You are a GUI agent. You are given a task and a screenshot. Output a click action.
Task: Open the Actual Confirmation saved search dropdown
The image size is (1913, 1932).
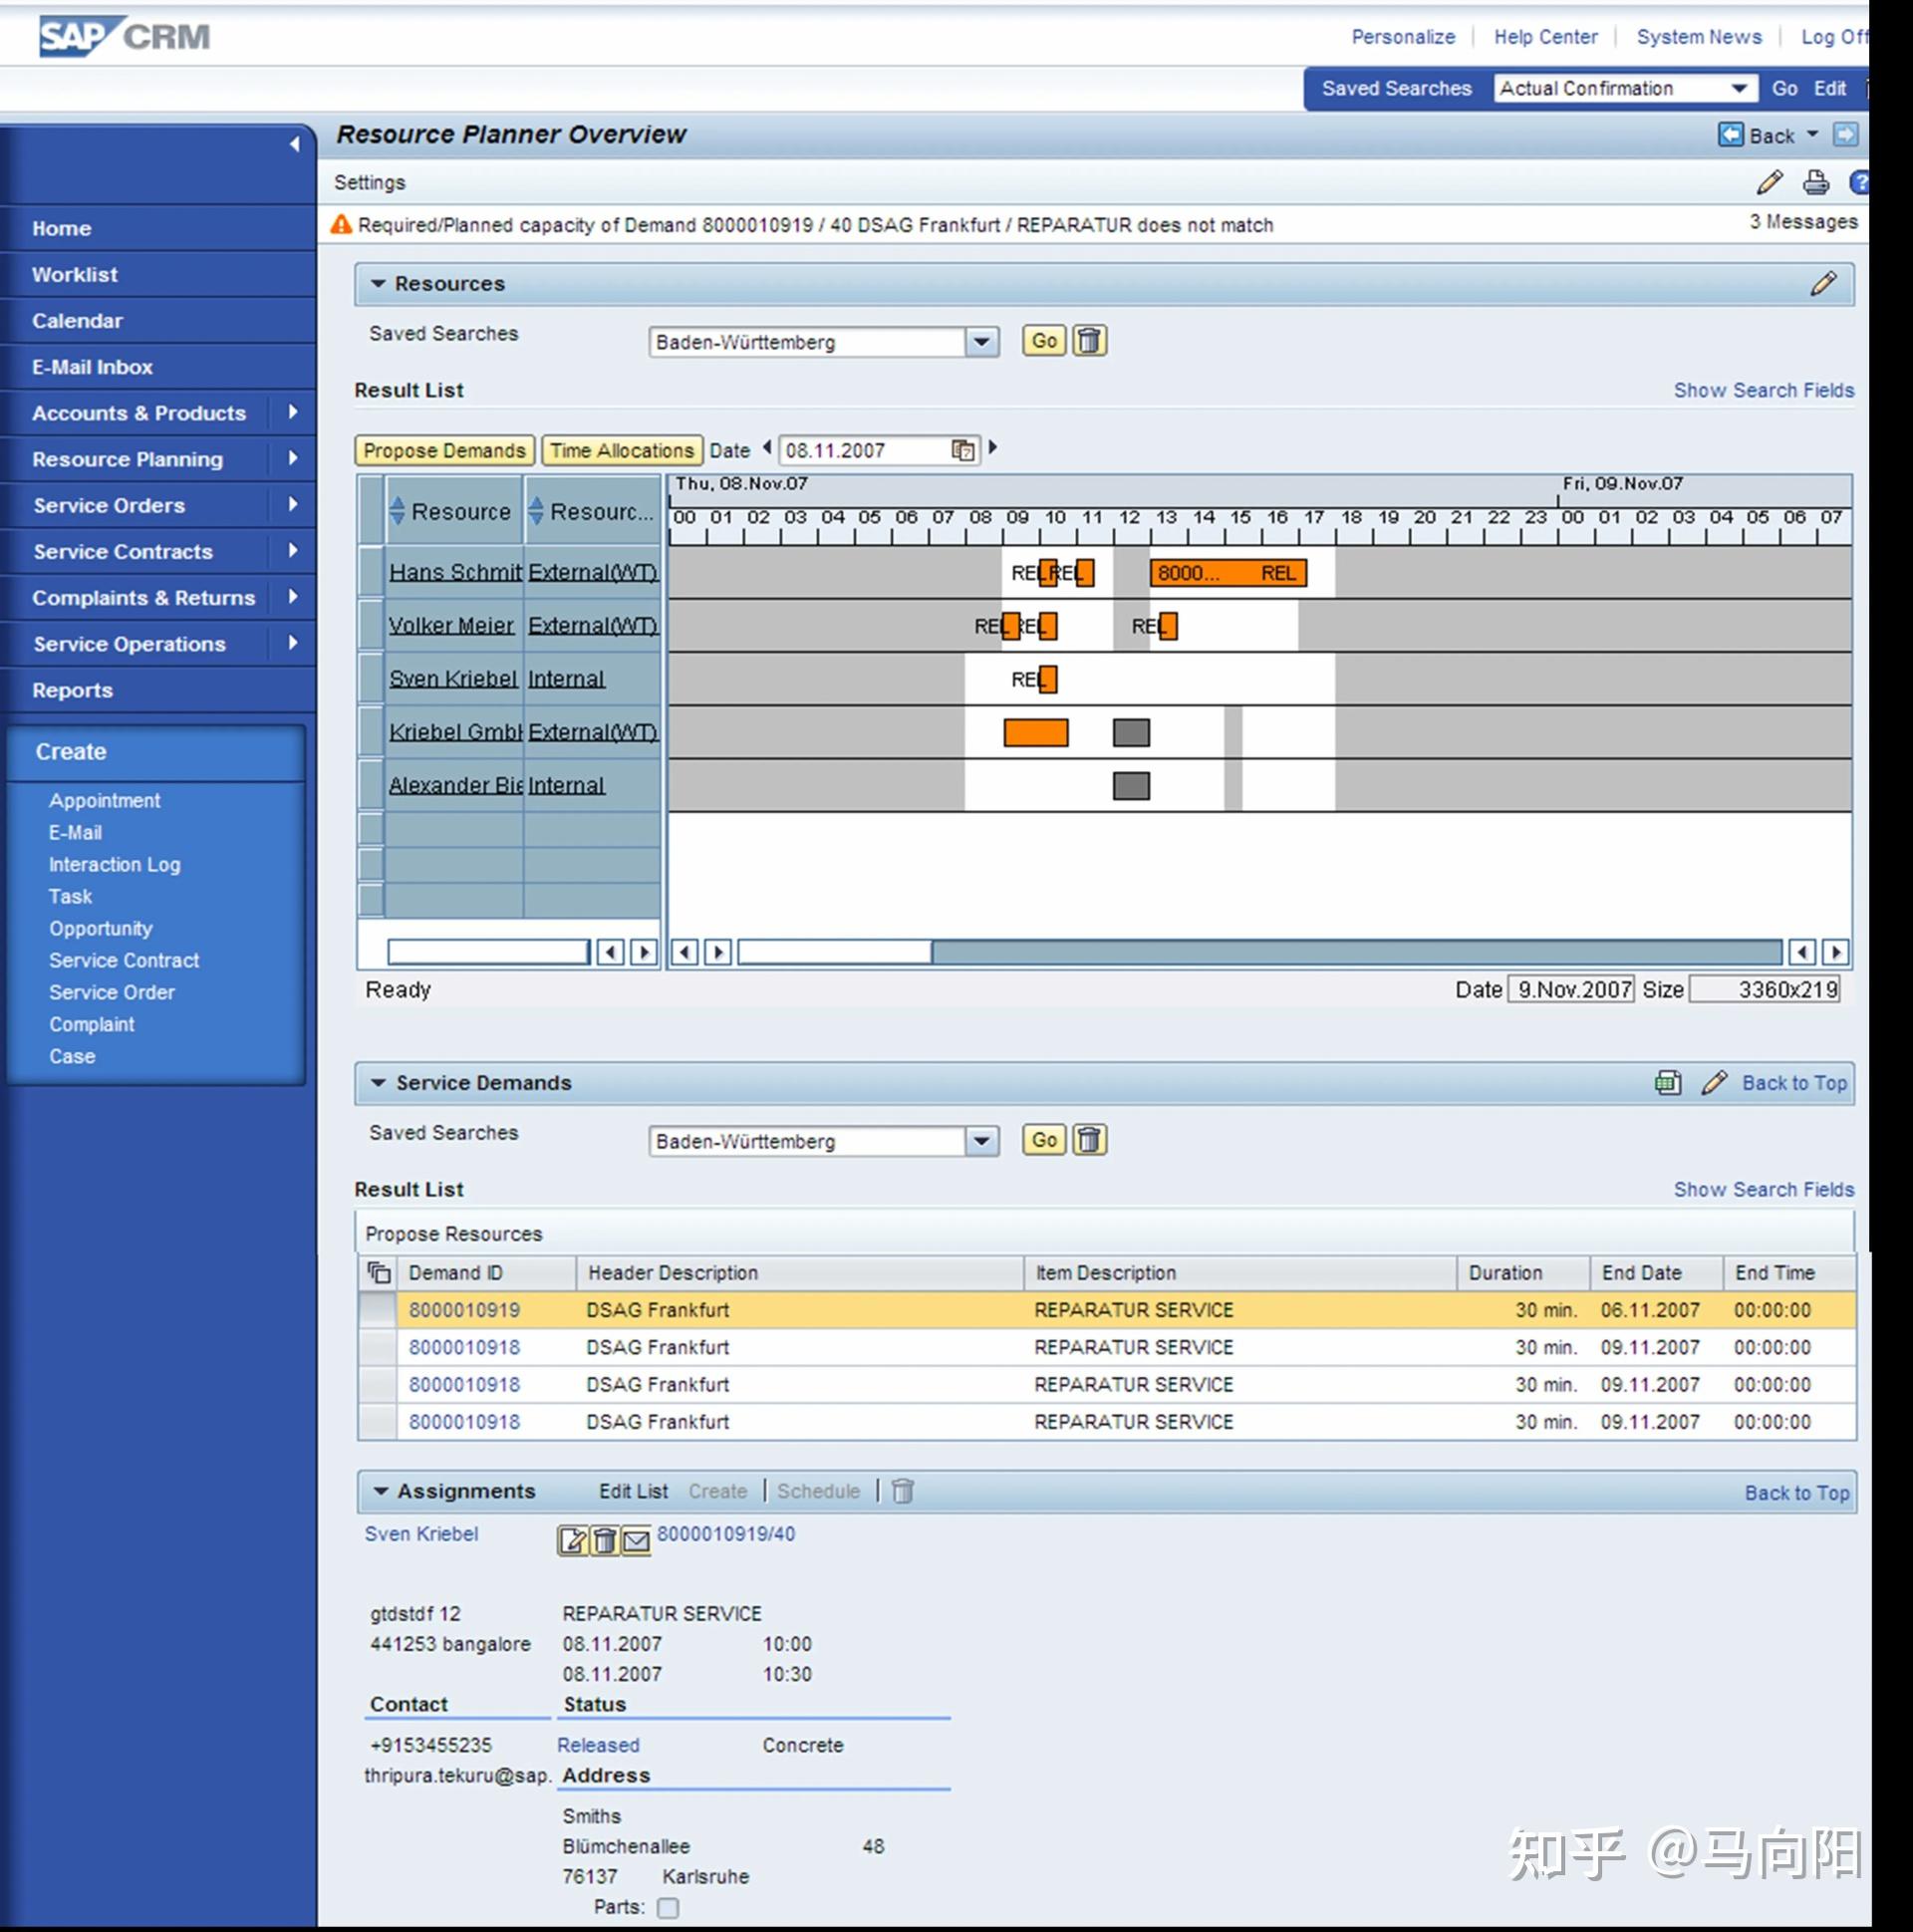[1738, 89]
